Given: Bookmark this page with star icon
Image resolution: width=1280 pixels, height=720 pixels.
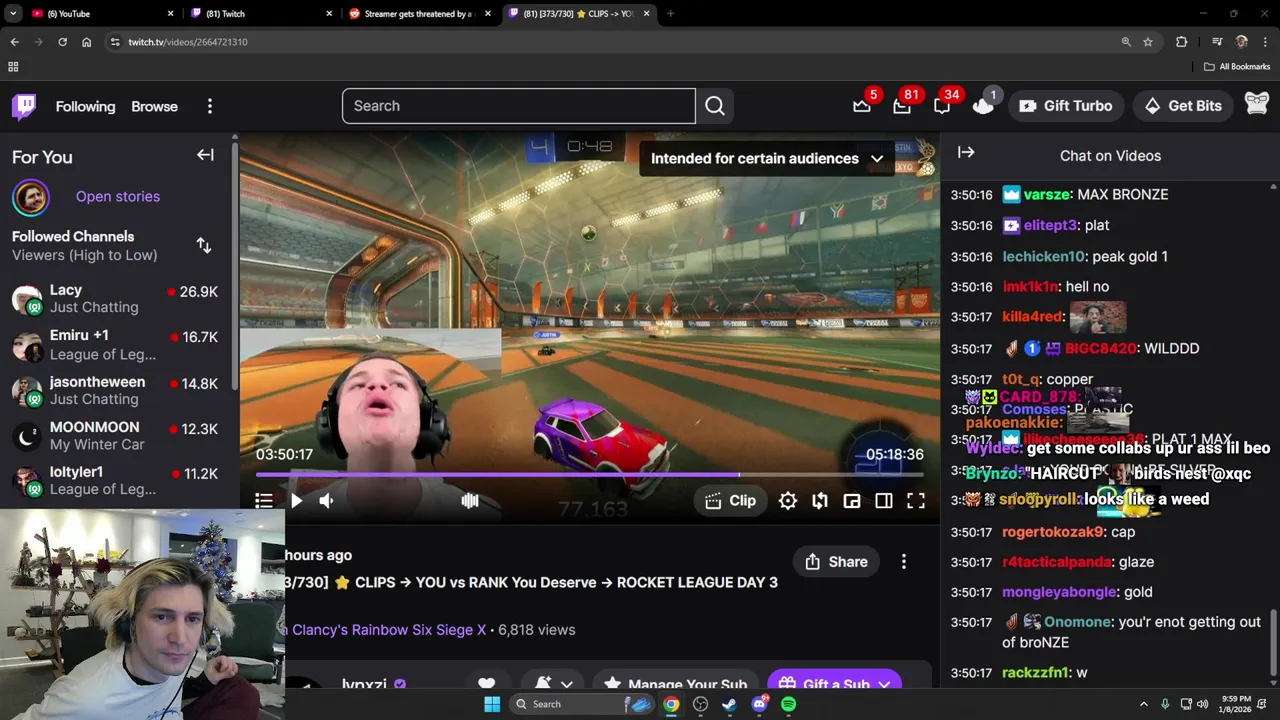Looking at the screenshot, I should click(1148, 42).
